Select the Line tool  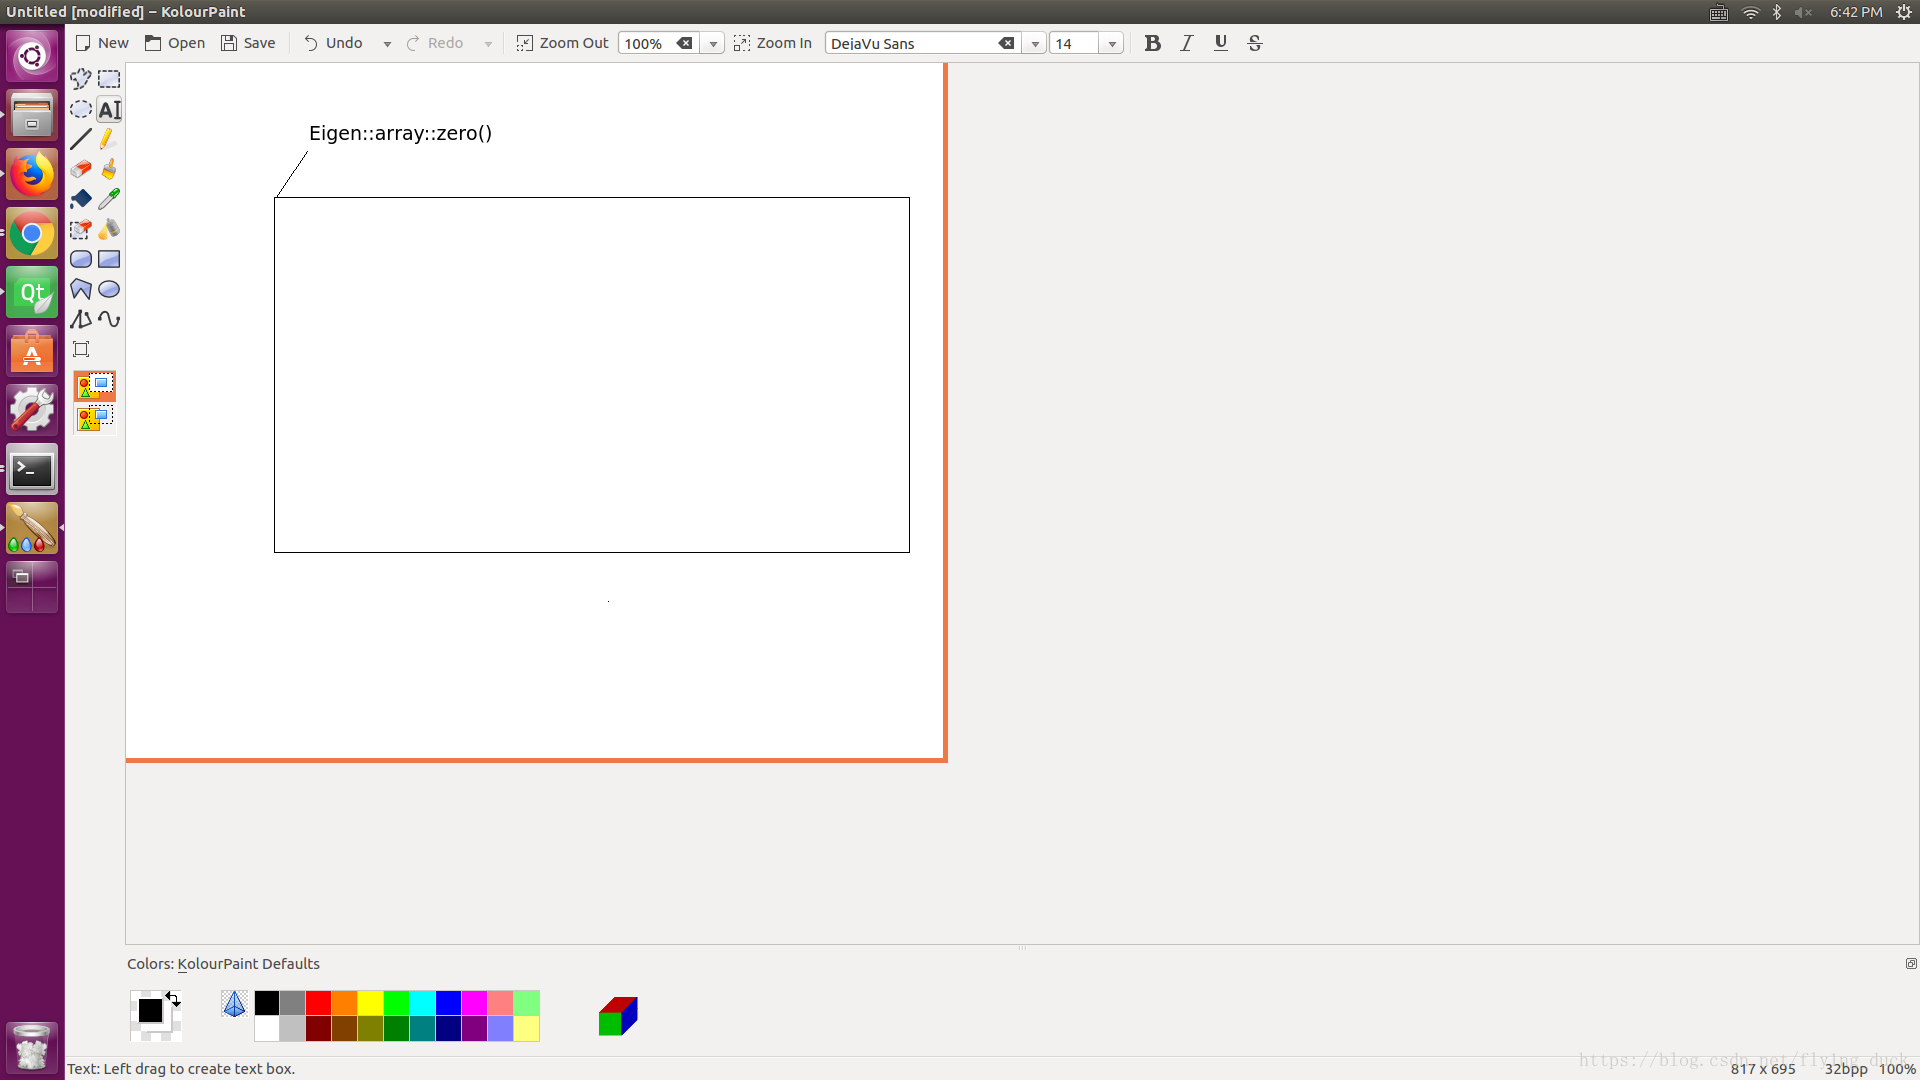coord(81,139)
